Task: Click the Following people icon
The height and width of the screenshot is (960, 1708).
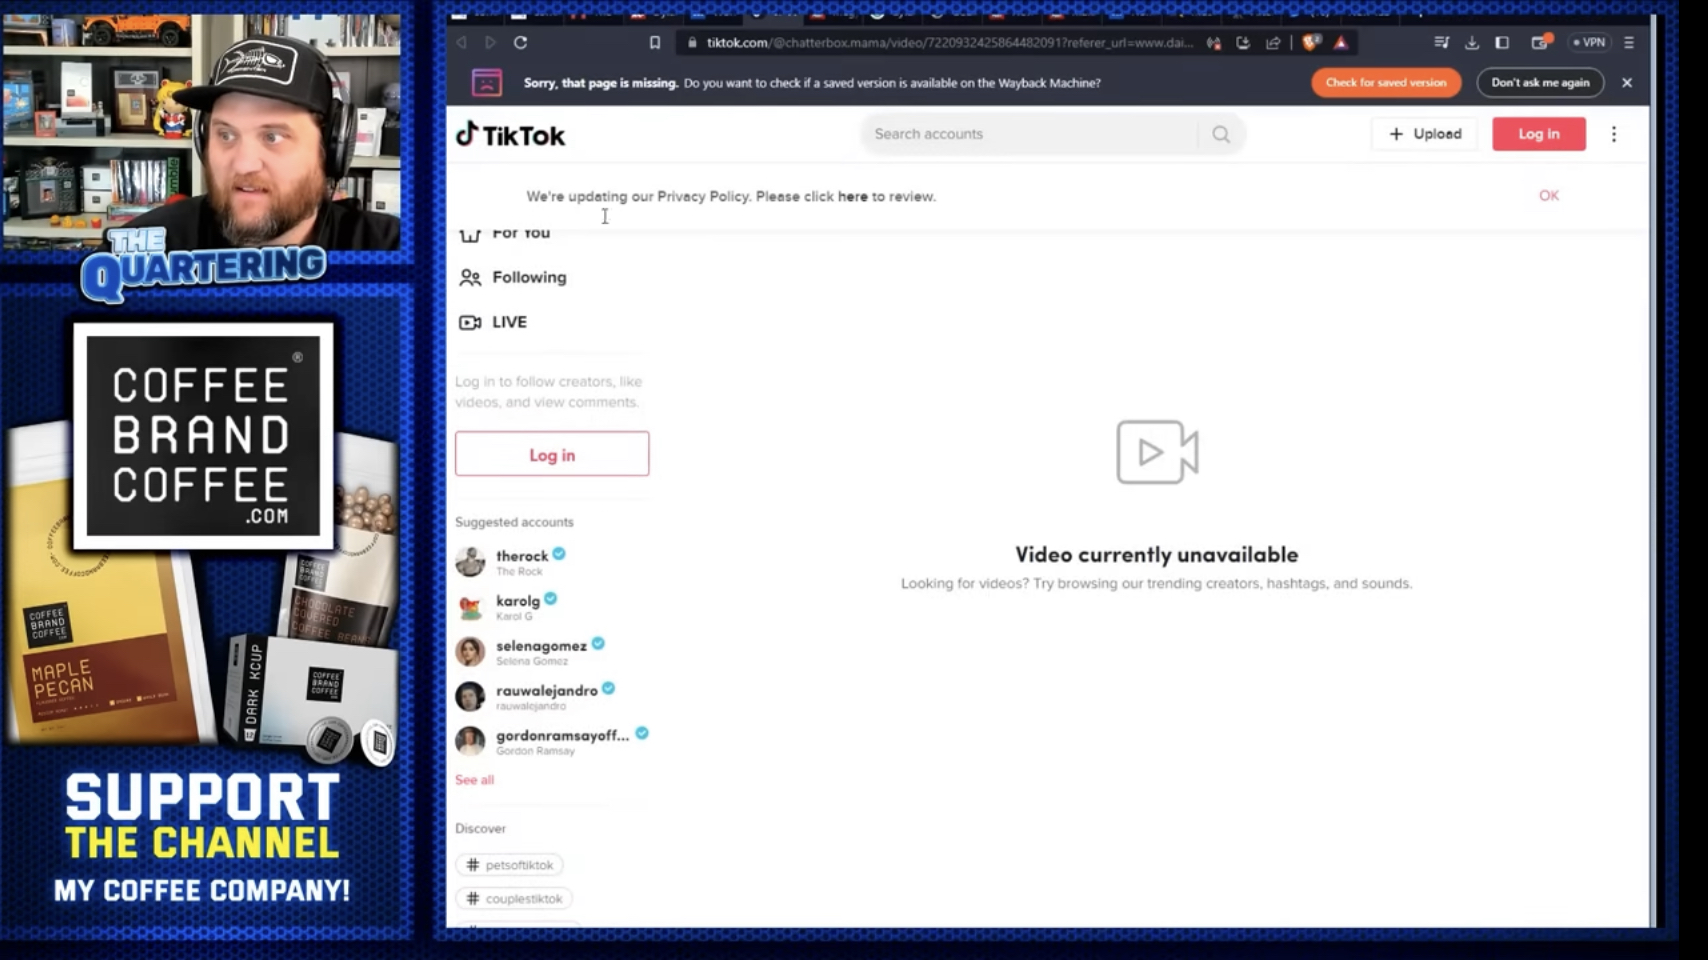Action: coord(470,278)
